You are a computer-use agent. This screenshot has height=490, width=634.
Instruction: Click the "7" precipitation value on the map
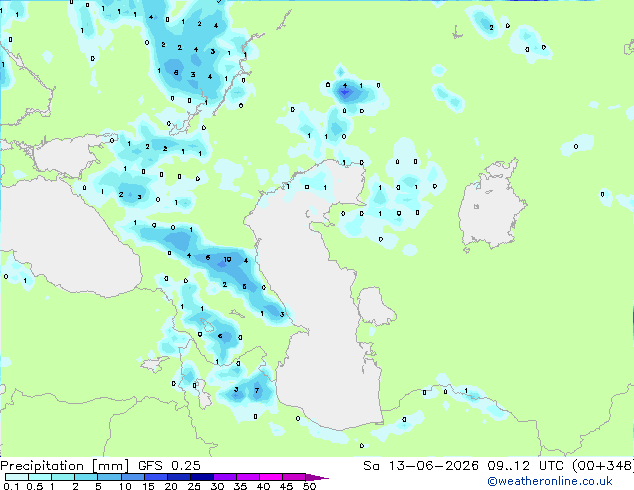pyautogui.click(x=257, y=390)
